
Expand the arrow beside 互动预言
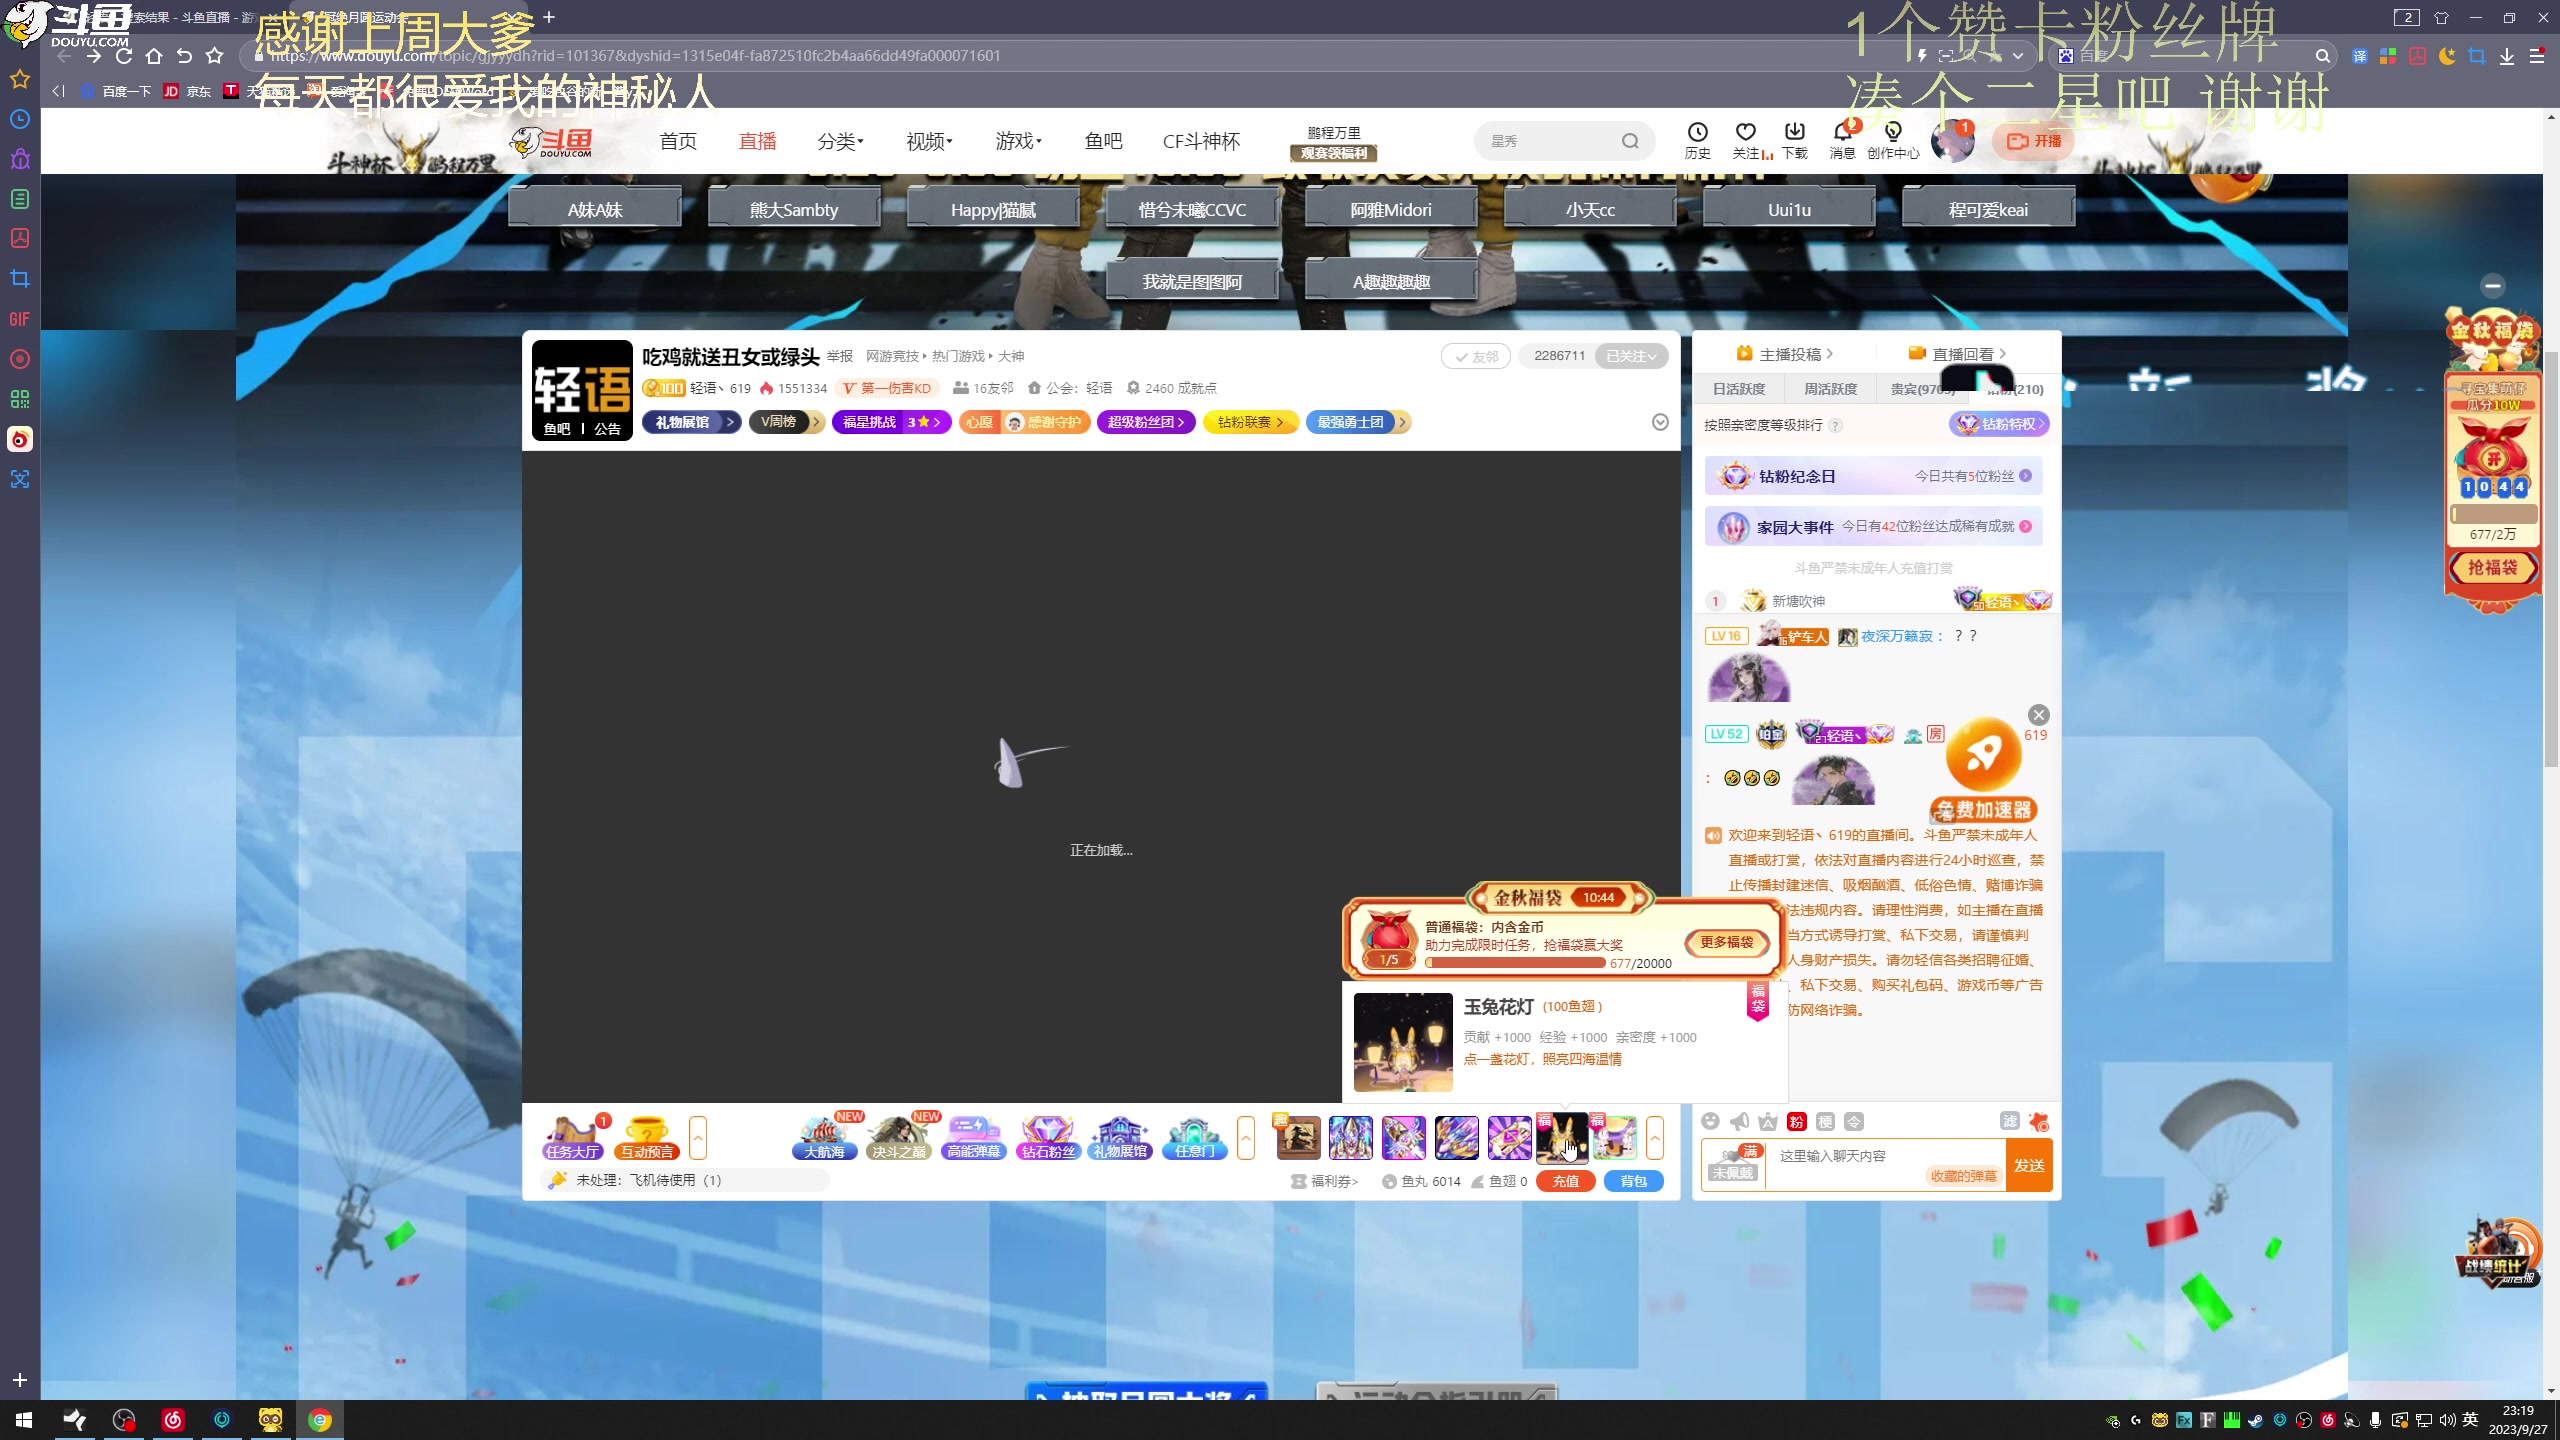tap(698, 1138)
